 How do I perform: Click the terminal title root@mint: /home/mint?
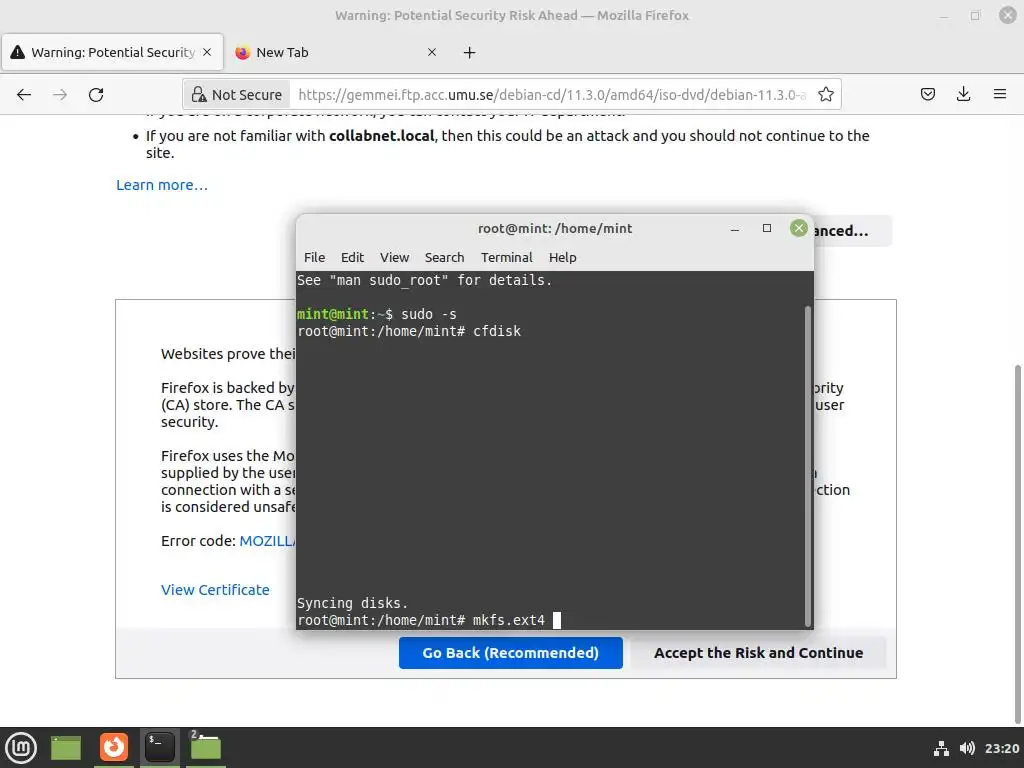[555, 229]
